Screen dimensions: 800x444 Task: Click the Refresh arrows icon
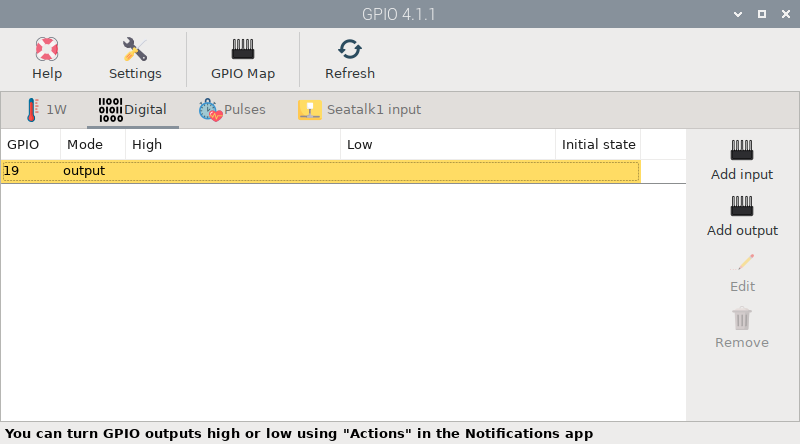point(350,50)
